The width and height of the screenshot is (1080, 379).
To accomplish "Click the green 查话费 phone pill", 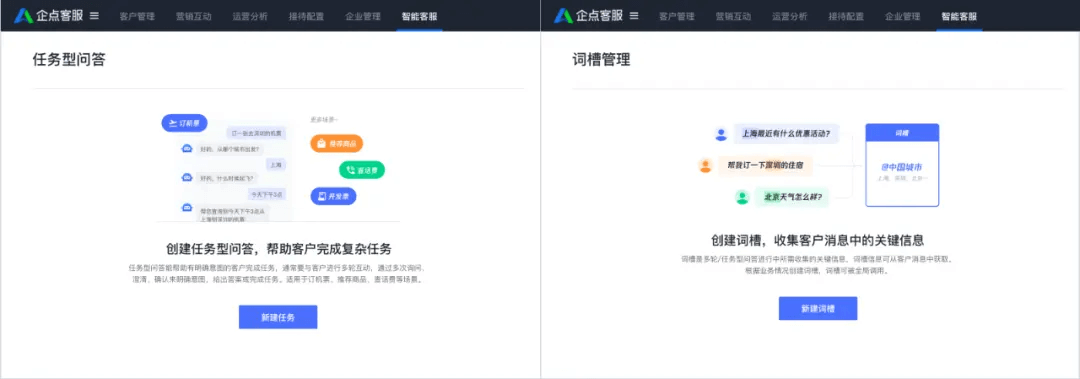I will click(362, 170).
